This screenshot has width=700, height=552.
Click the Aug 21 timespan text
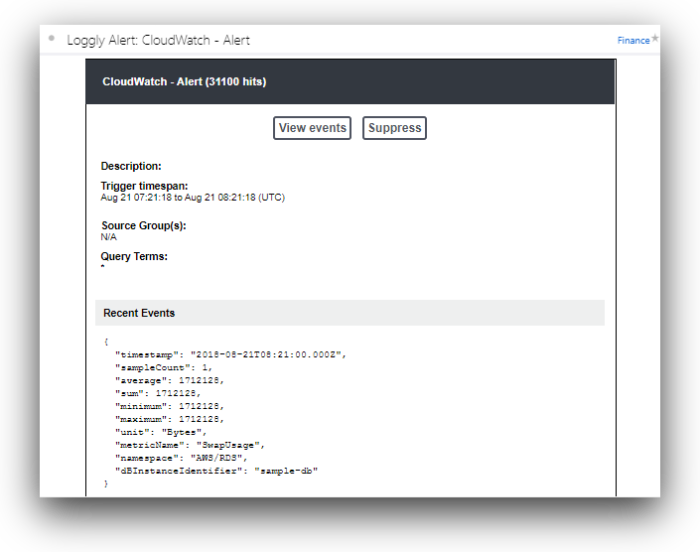click(x=192, y=198)
